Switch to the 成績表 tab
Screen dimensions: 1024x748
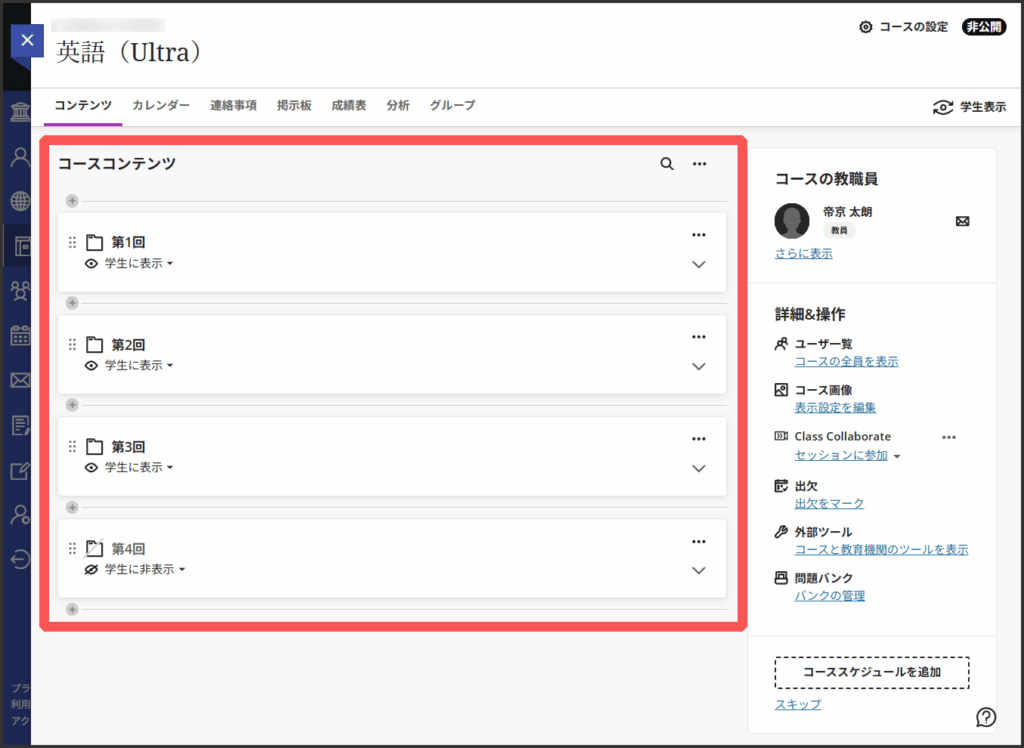[348, 105]
